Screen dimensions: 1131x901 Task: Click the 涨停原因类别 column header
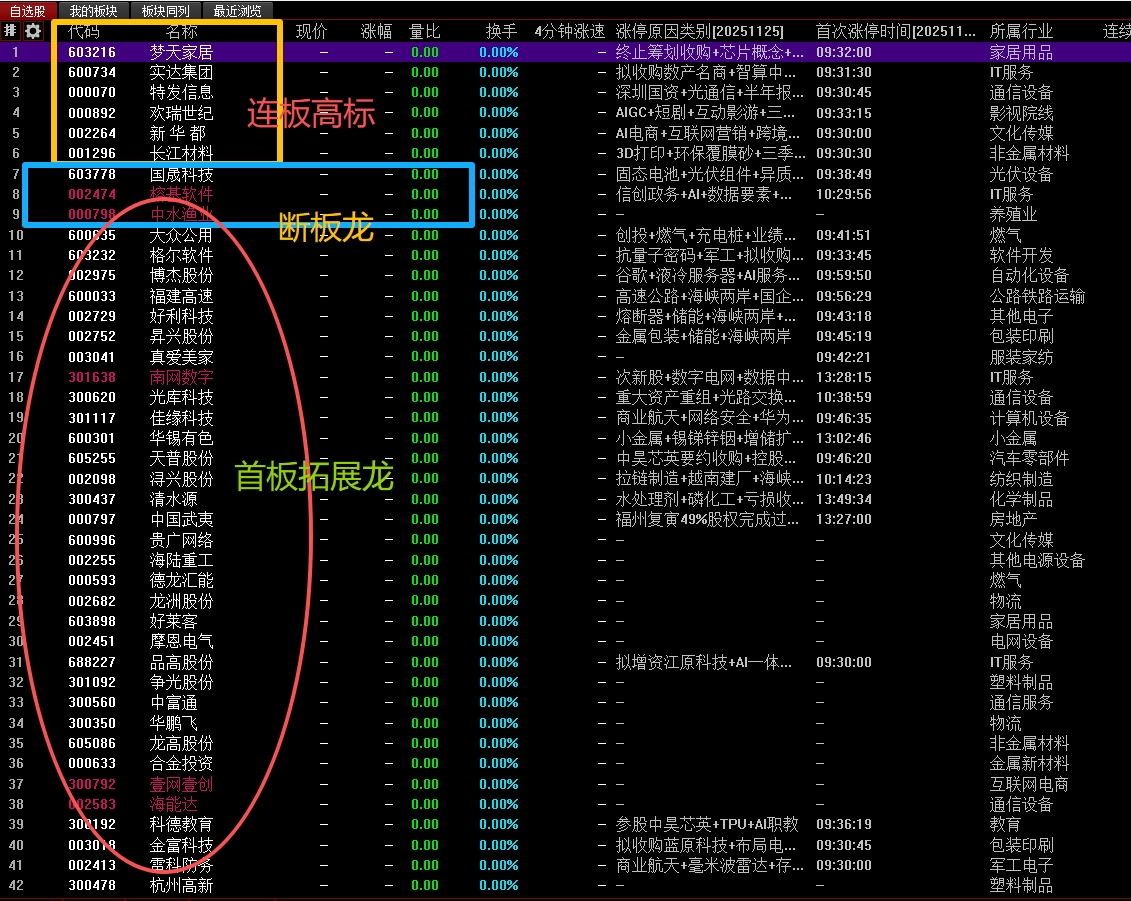click(x=700, y=32)
